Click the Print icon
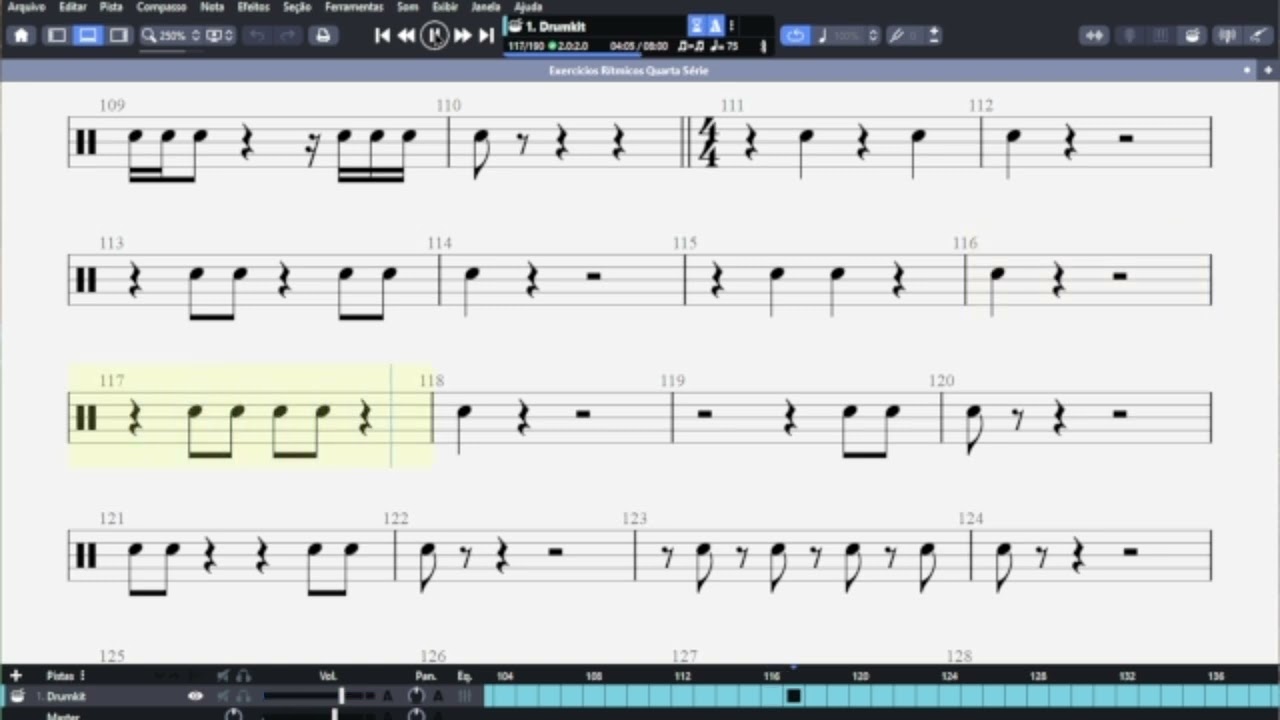 tap(322, 36)
